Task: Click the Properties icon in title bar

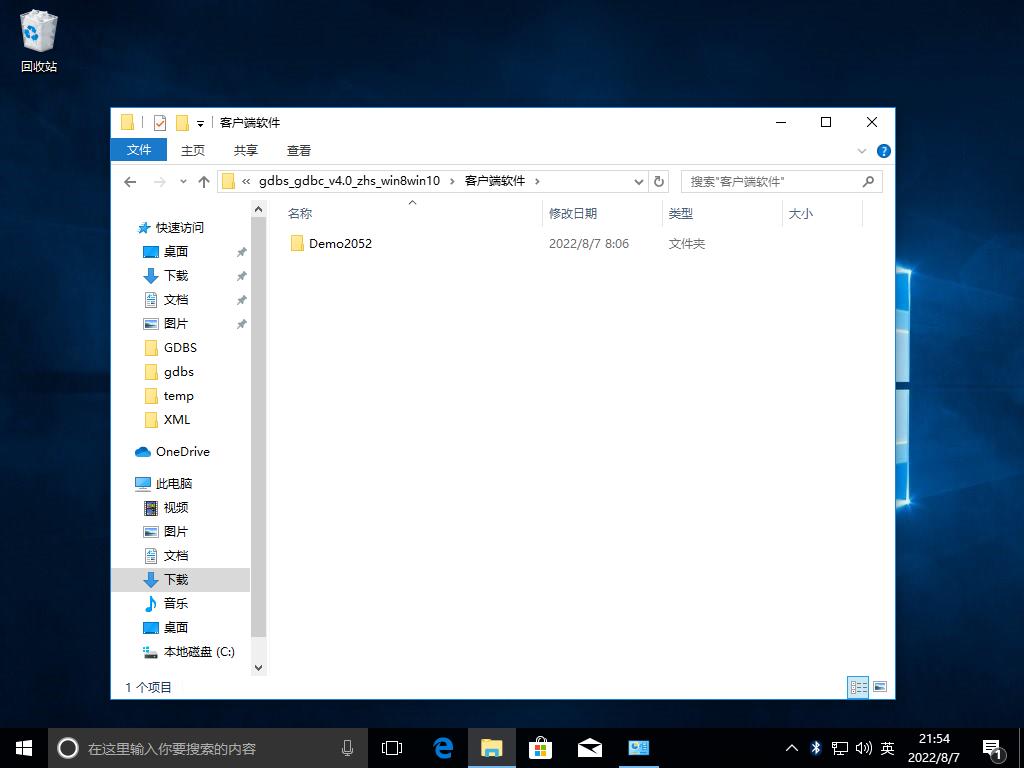Action: tap(160, 122)
